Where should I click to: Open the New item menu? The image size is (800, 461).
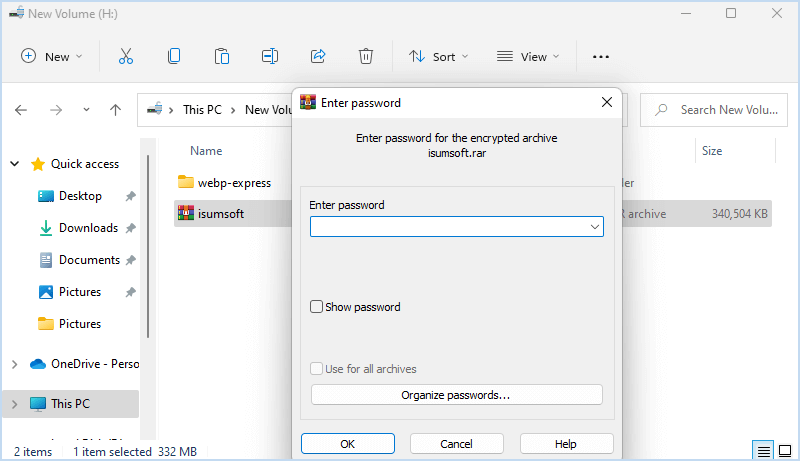(x=52, y=57)
